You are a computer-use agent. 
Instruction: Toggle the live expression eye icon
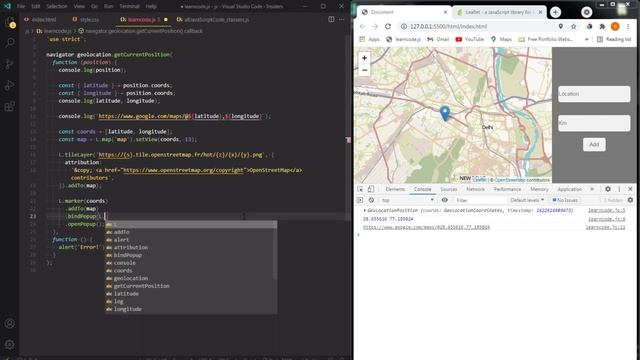click(444, 200)
